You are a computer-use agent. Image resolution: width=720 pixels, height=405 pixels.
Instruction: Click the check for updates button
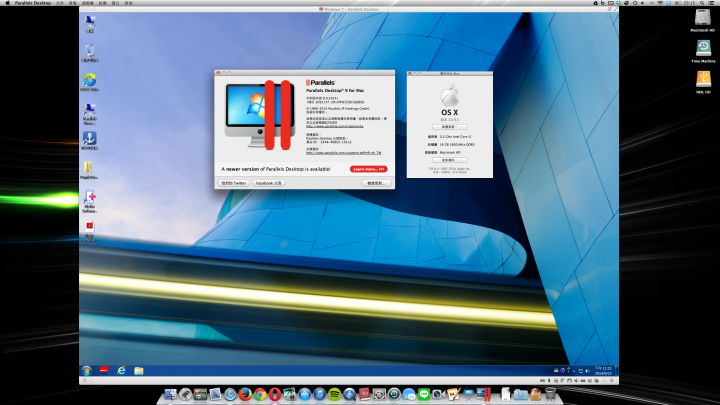[376, 183]
